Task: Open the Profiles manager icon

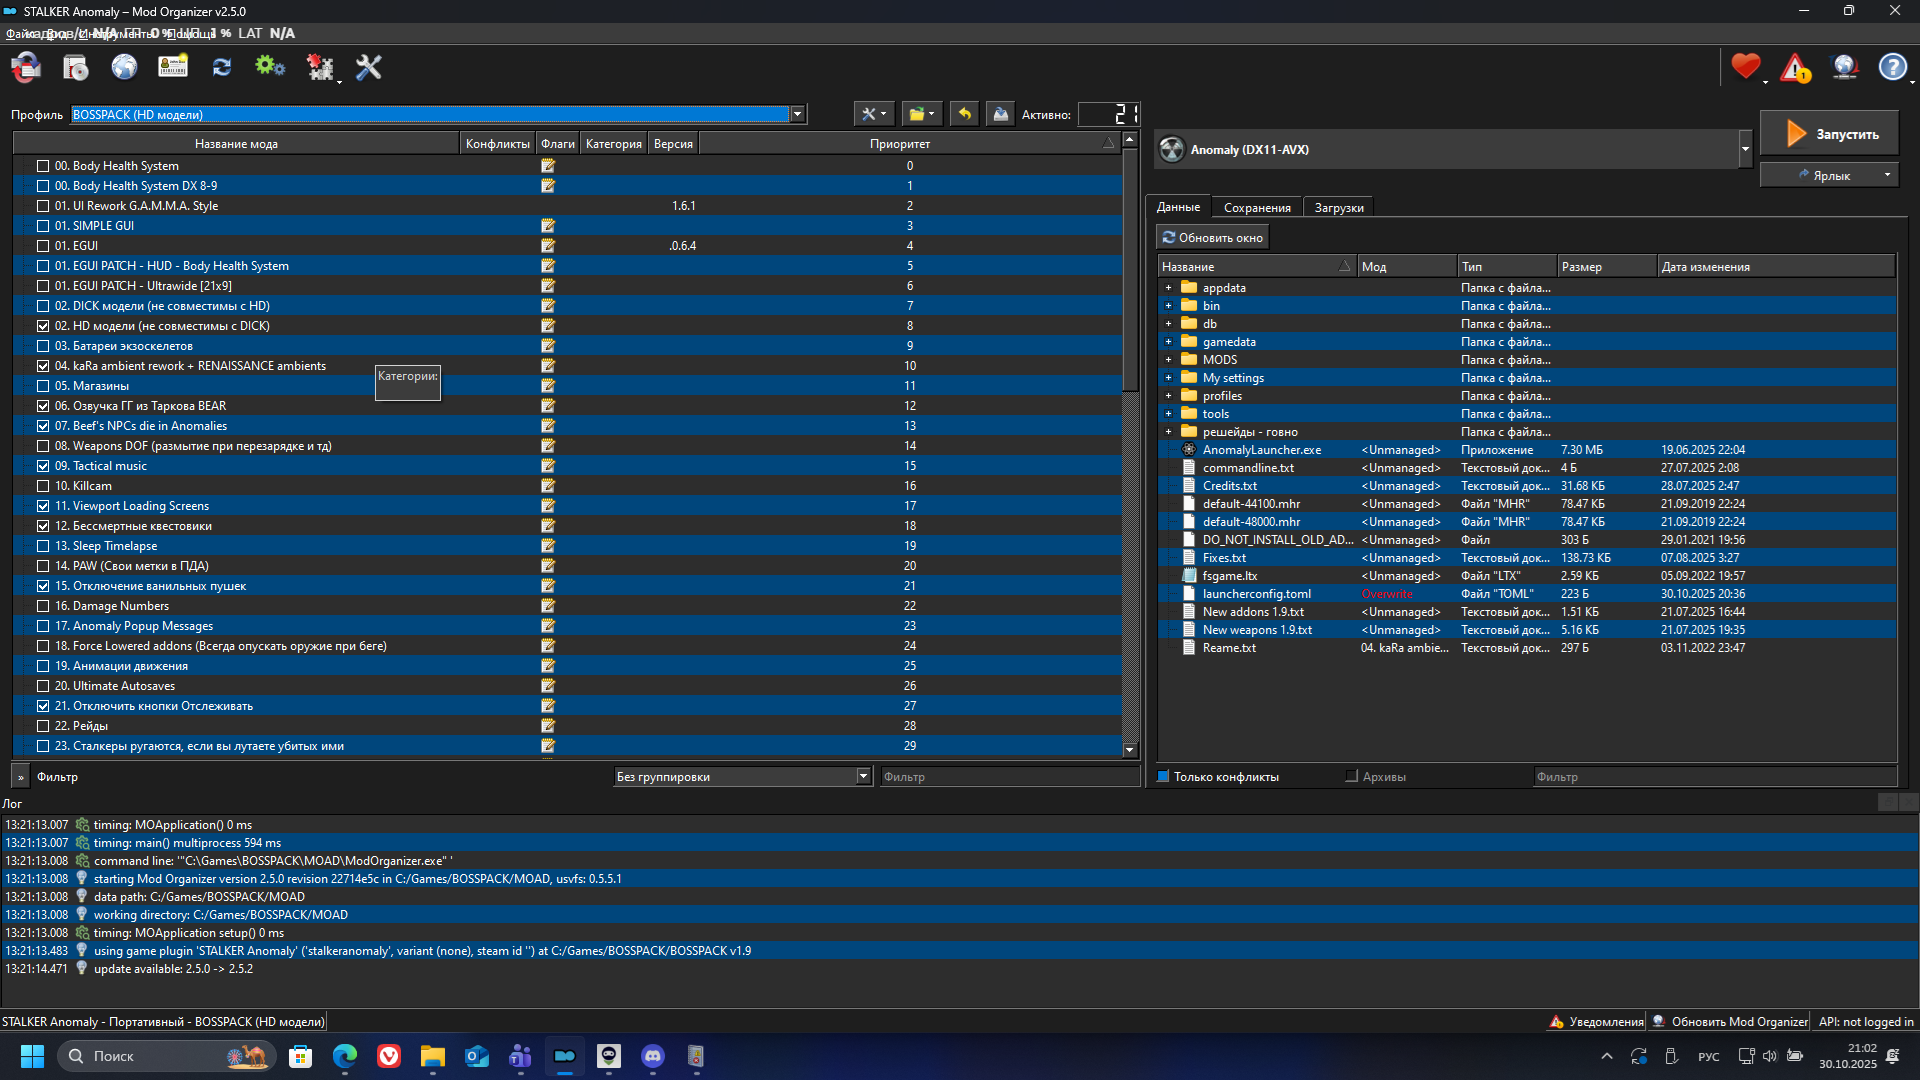Action: click(173, 67)
